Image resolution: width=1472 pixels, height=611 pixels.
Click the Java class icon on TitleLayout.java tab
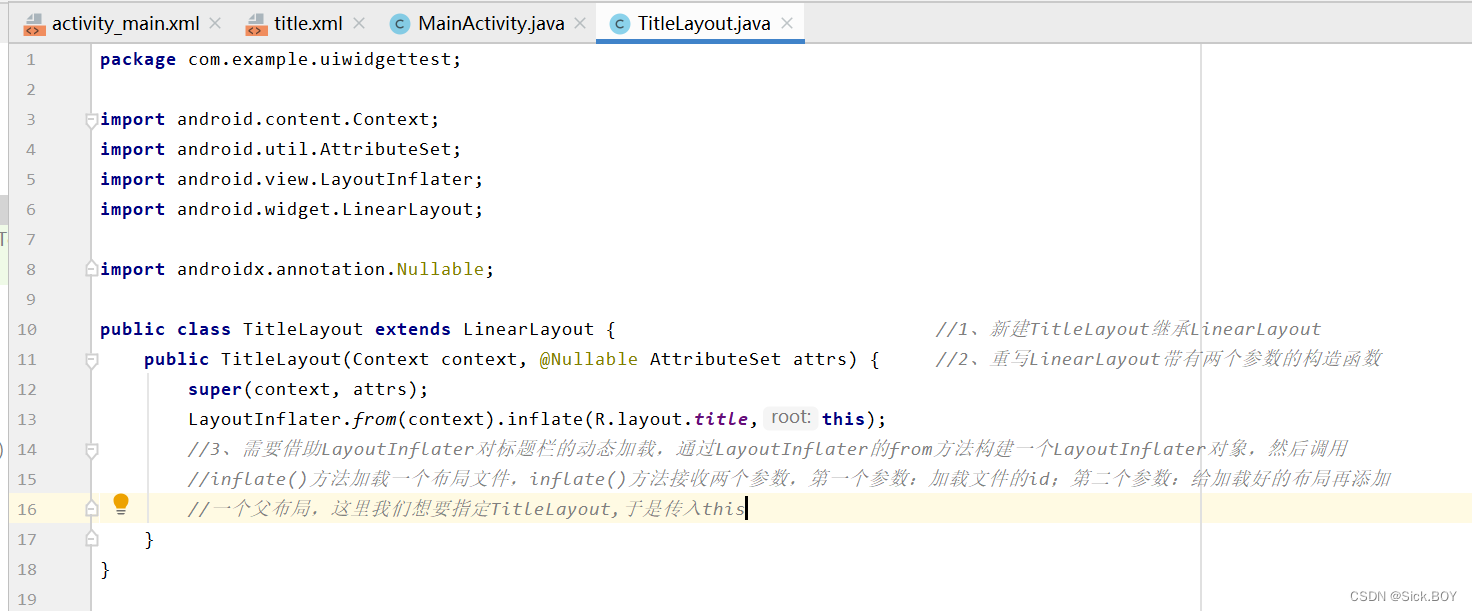[619, 22]
